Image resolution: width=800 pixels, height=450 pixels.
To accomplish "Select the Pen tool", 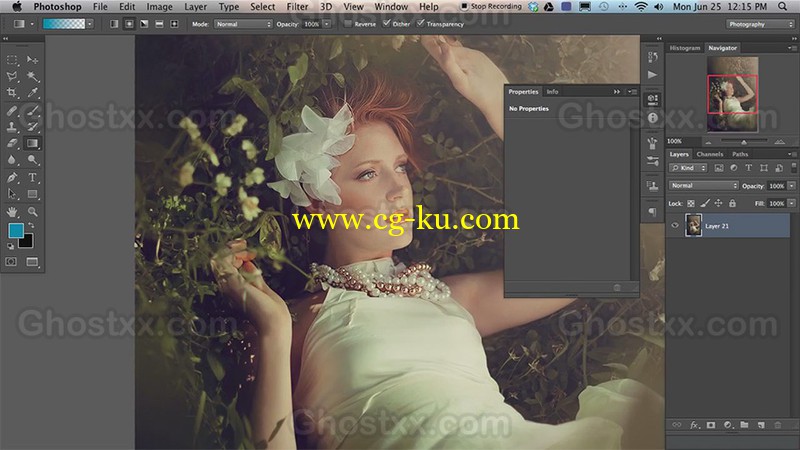I will click(12, 178).
